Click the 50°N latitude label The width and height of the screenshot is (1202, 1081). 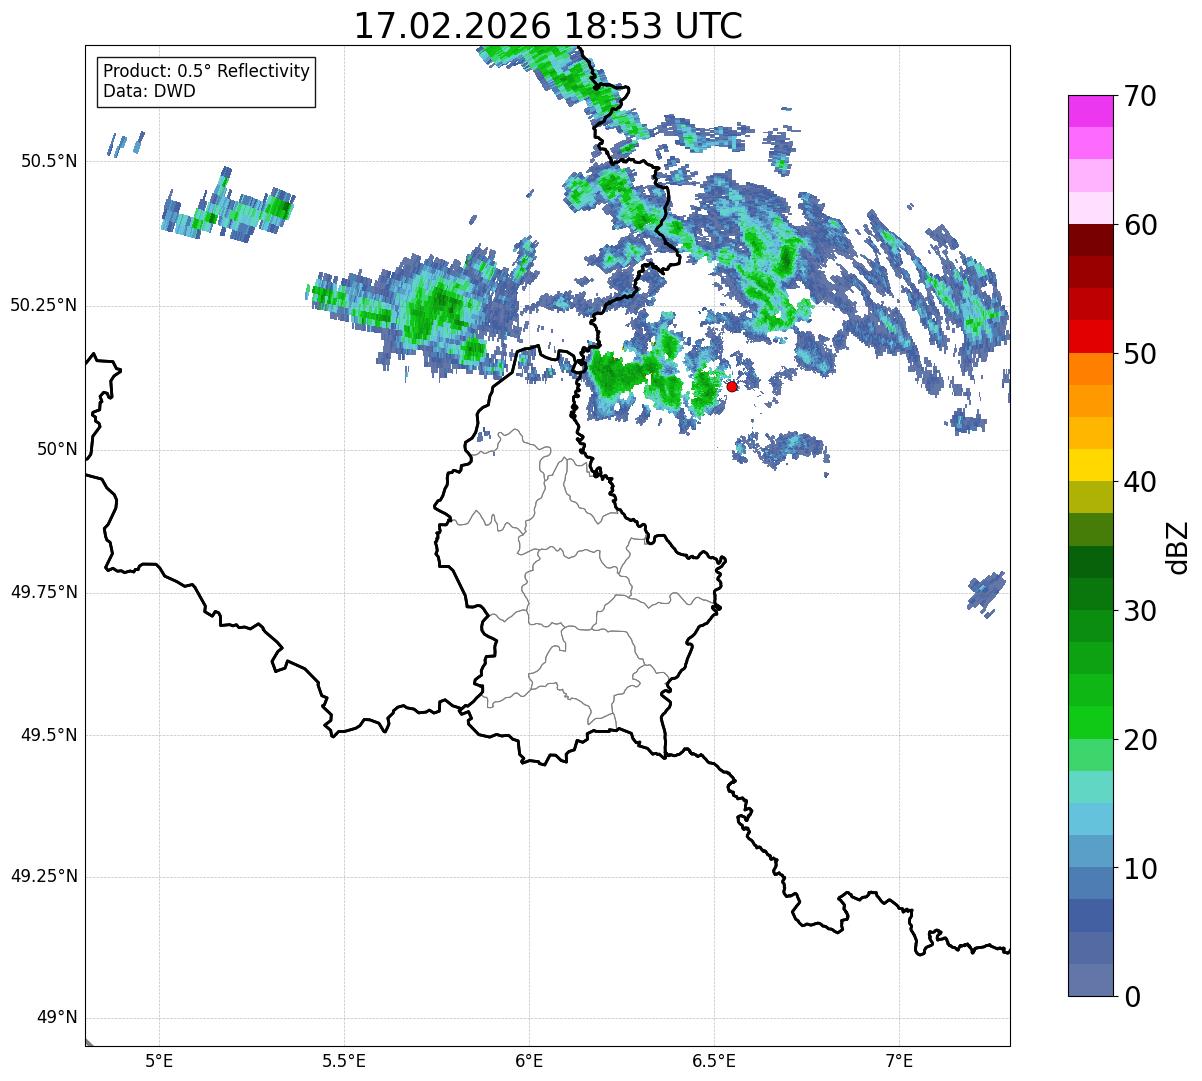[x=57, y=449]
